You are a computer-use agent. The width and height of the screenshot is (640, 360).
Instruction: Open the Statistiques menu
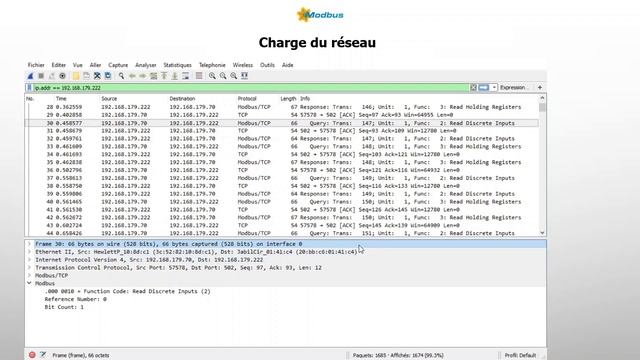[178, 65]
